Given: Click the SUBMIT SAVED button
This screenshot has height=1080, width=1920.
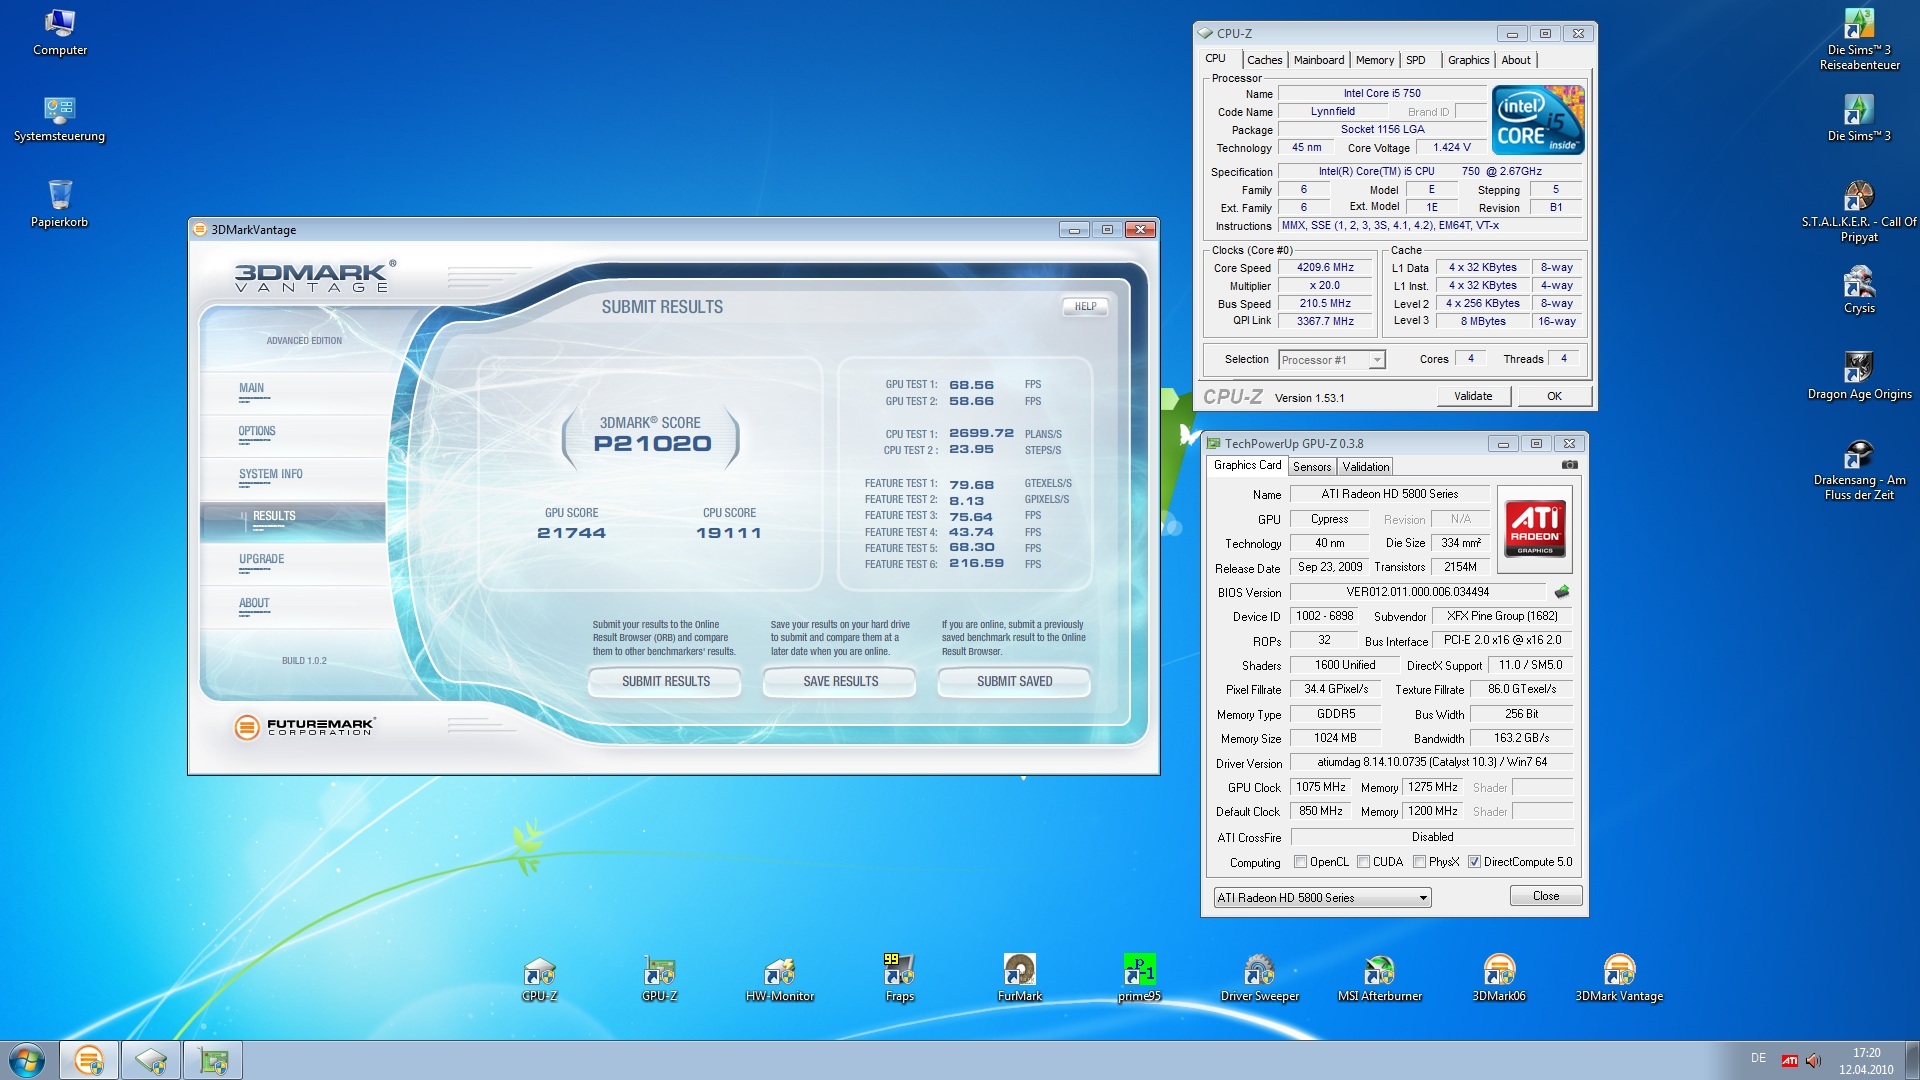Looking at the screenshot, I should click(x=1014, y=682).
